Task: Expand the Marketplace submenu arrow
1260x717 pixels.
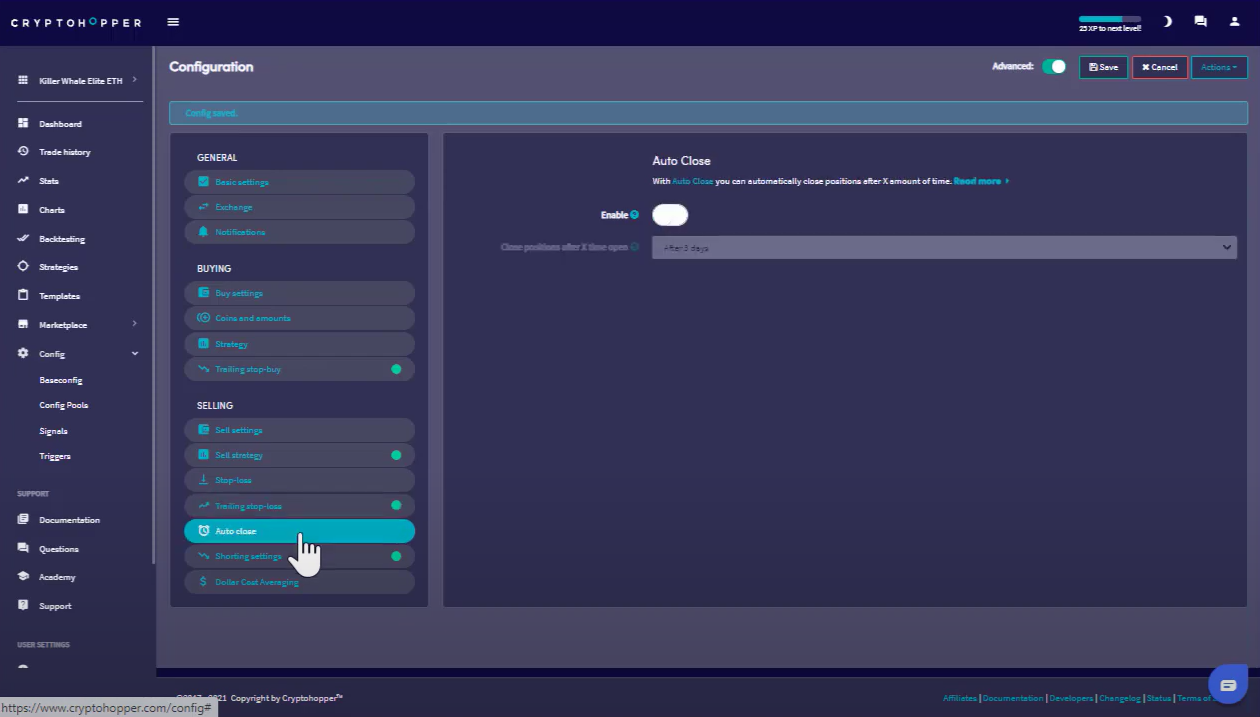Action: point(134,324)
